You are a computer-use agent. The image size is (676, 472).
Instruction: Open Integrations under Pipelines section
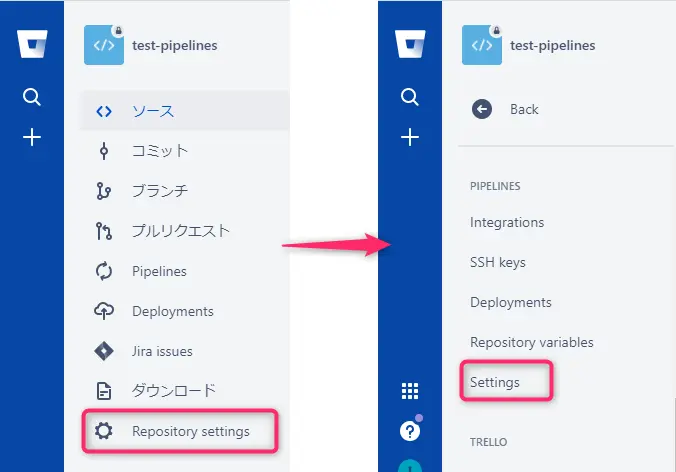507,222
